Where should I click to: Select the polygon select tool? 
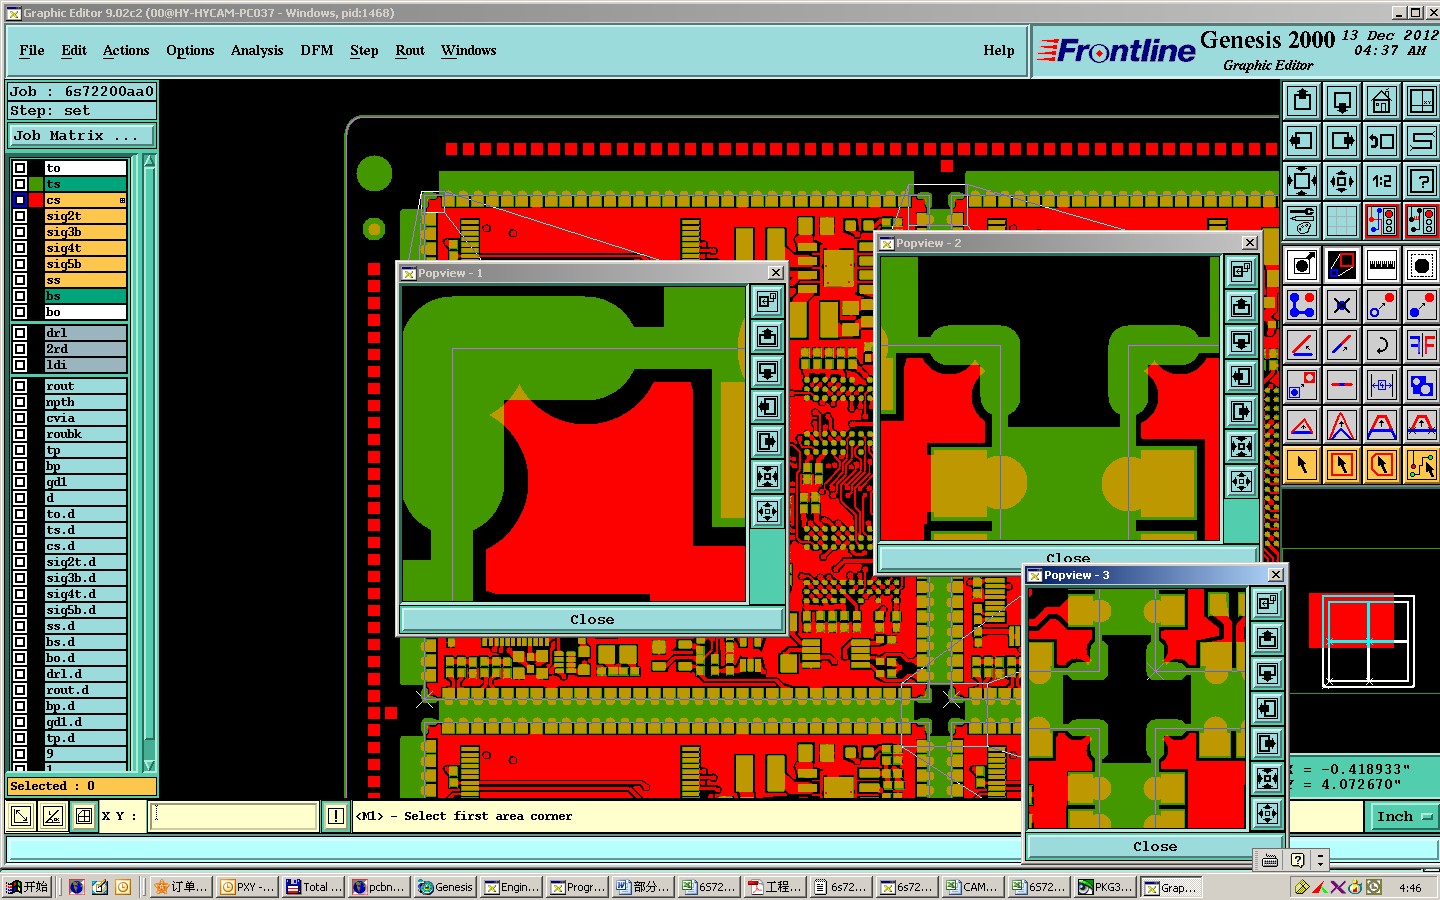(x=1382, y=465)
